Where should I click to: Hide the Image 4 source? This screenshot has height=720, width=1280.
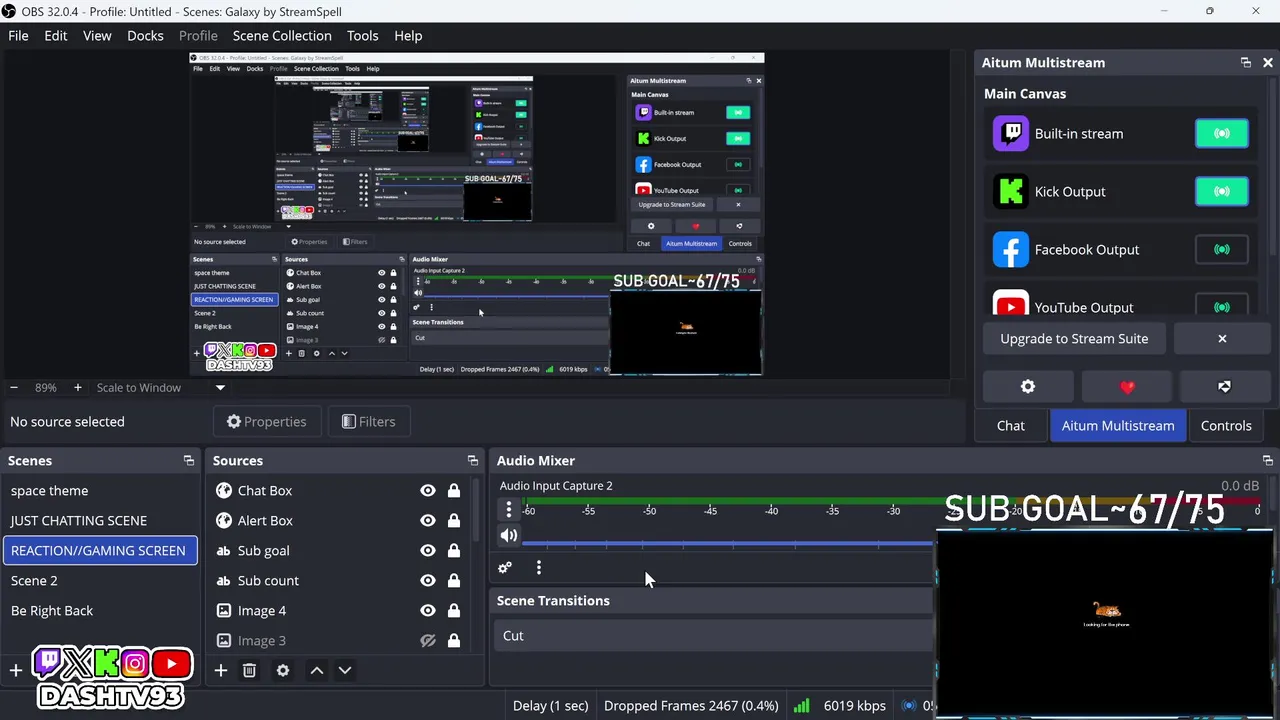click(428, 610)
